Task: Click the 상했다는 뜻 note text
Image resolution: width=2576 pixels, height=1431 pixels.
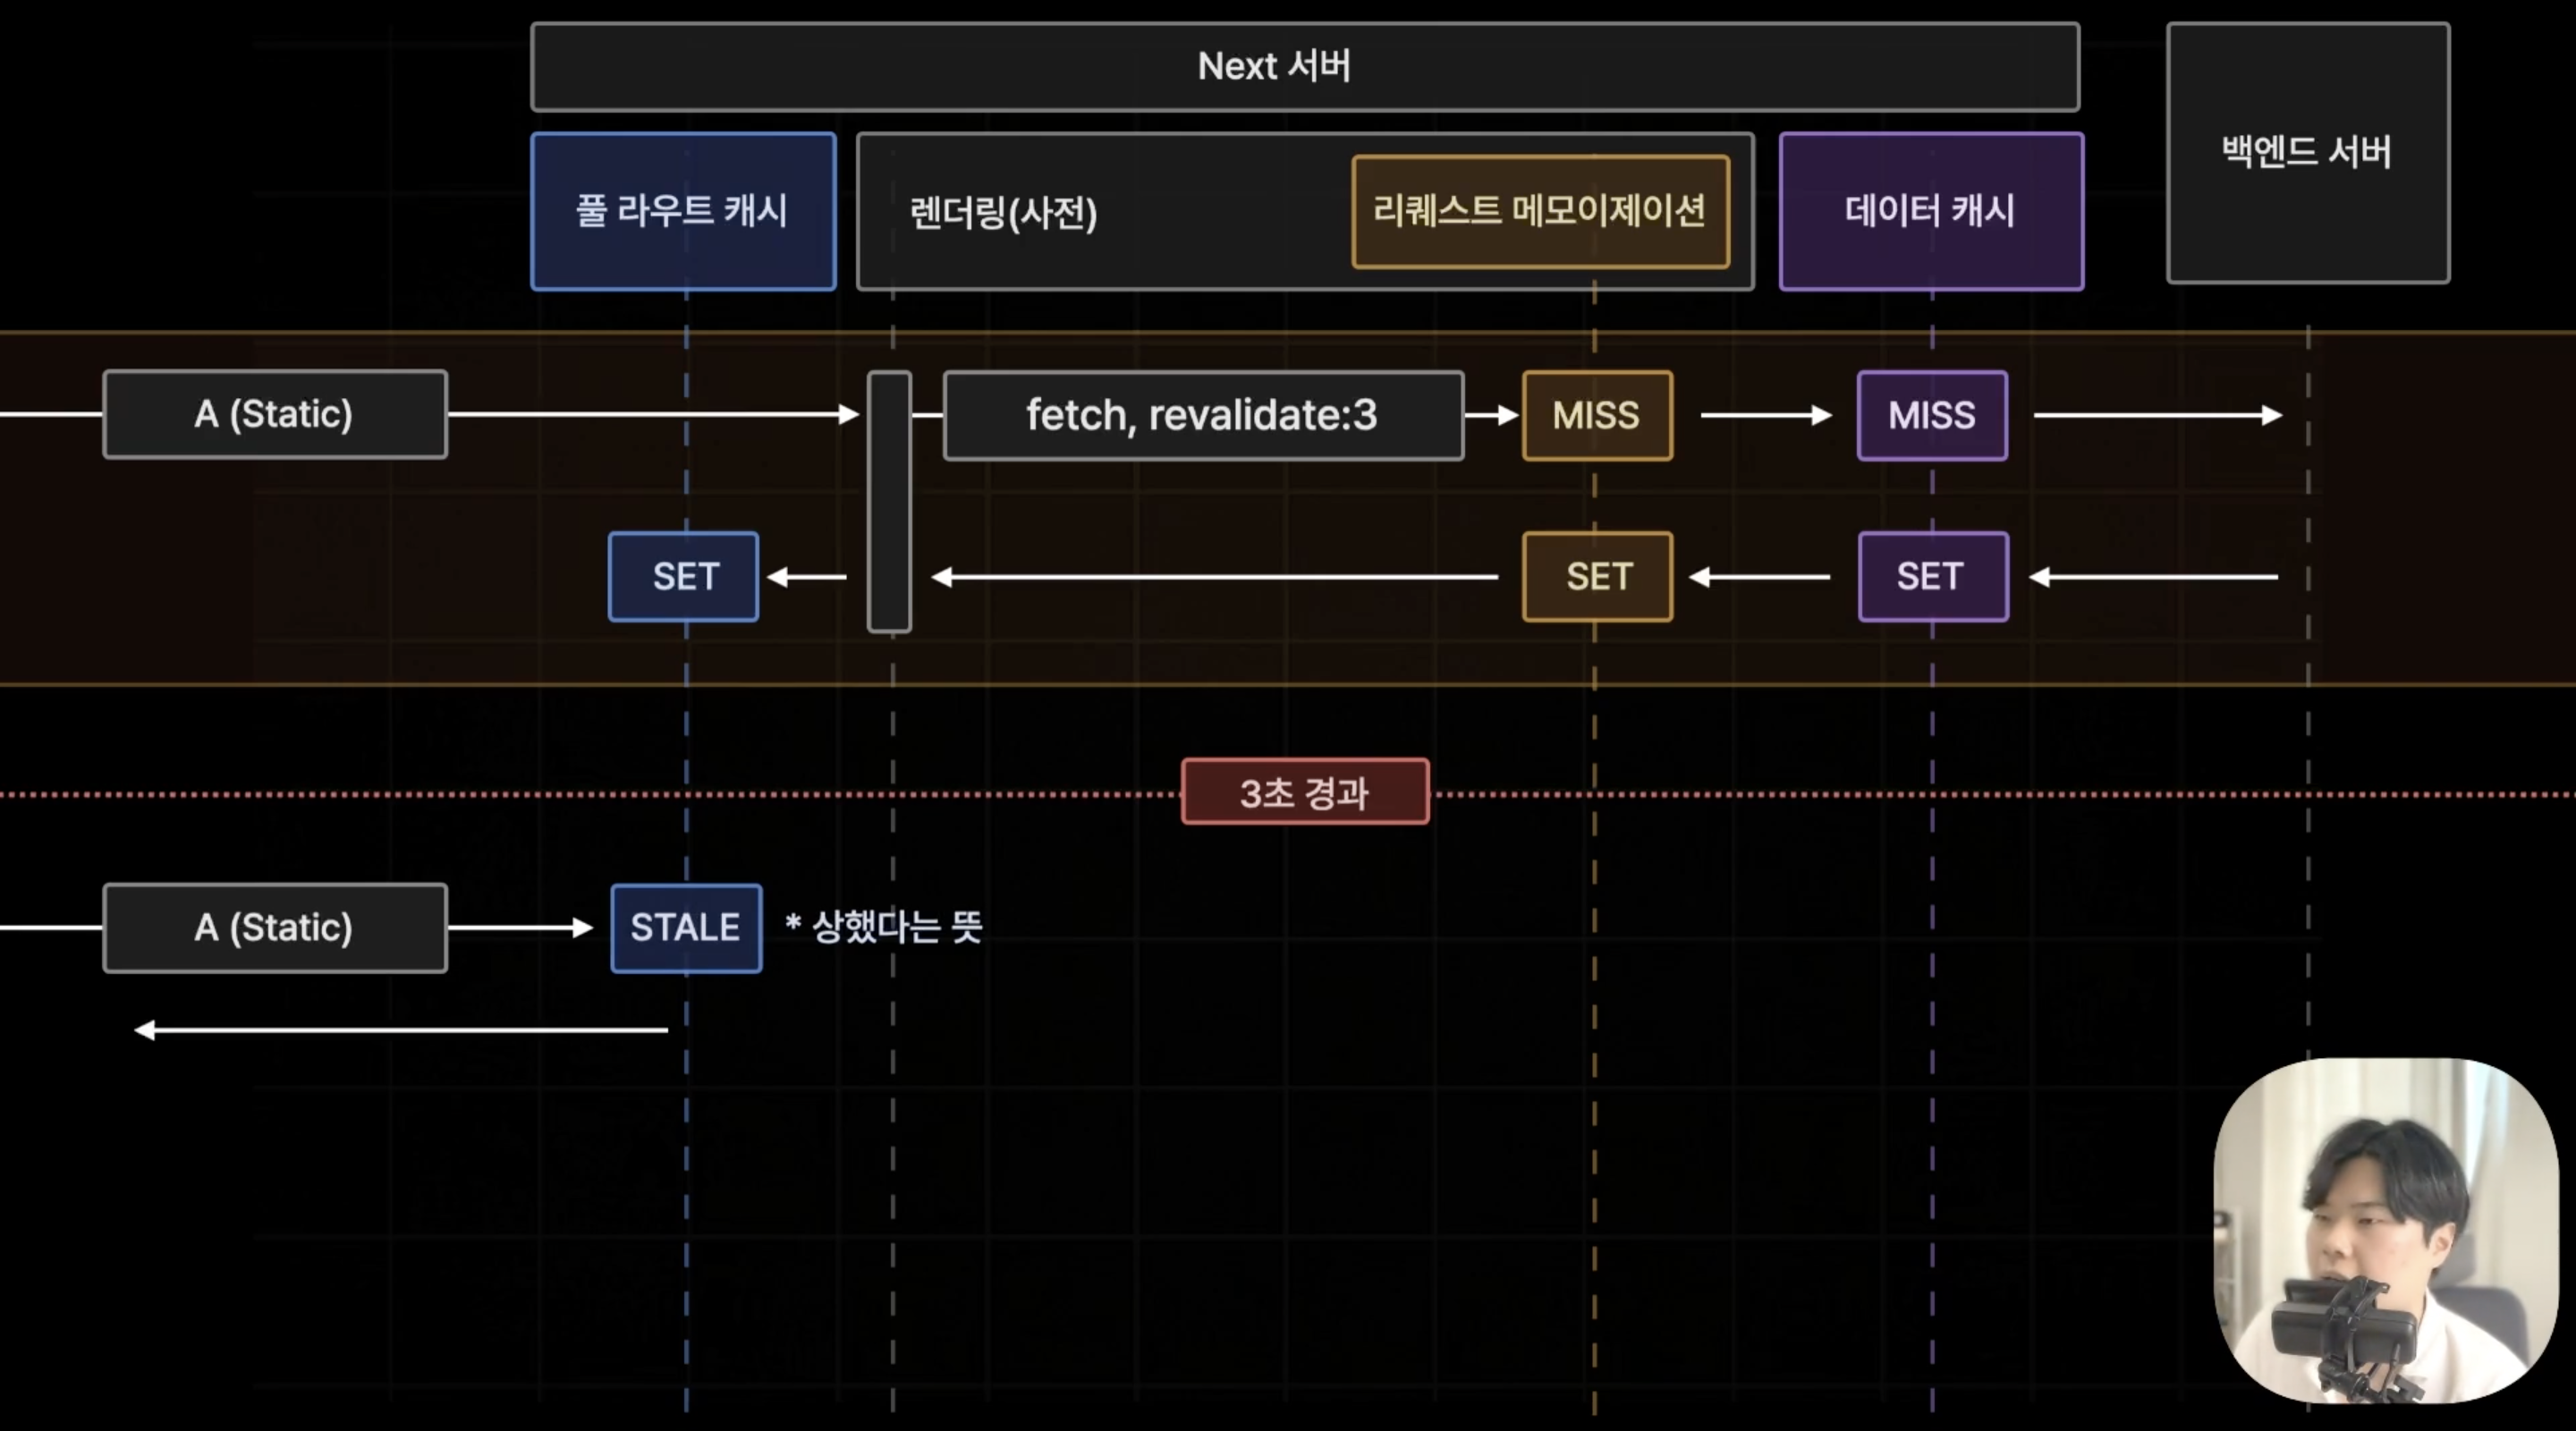Action: tap(884, 927)
